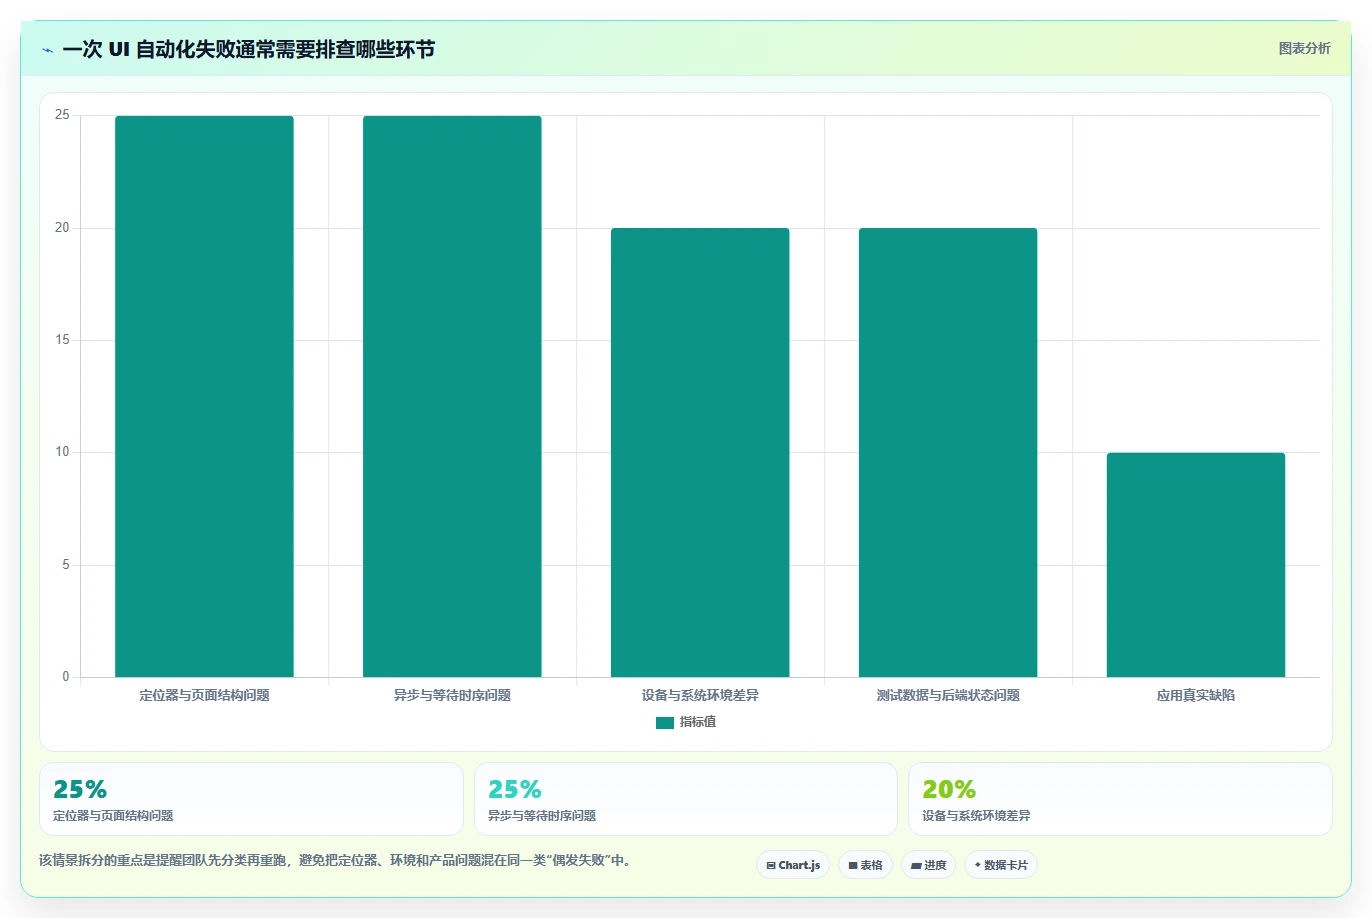Click the lightning icon beside the title
The height and width of the screenshot is (918, 1372).
(x=47, y=50)
